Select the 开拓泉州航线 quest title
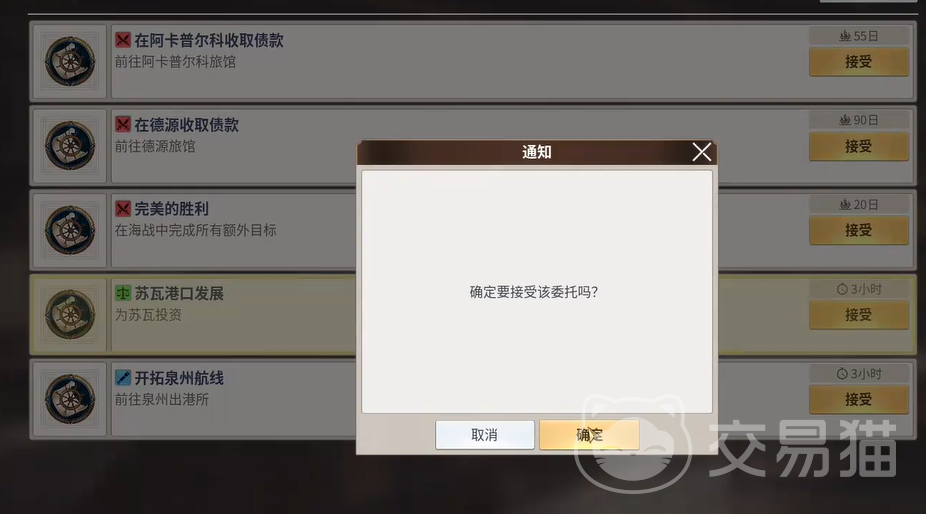Screen dimensions: 926x514 tap(179, 378)
